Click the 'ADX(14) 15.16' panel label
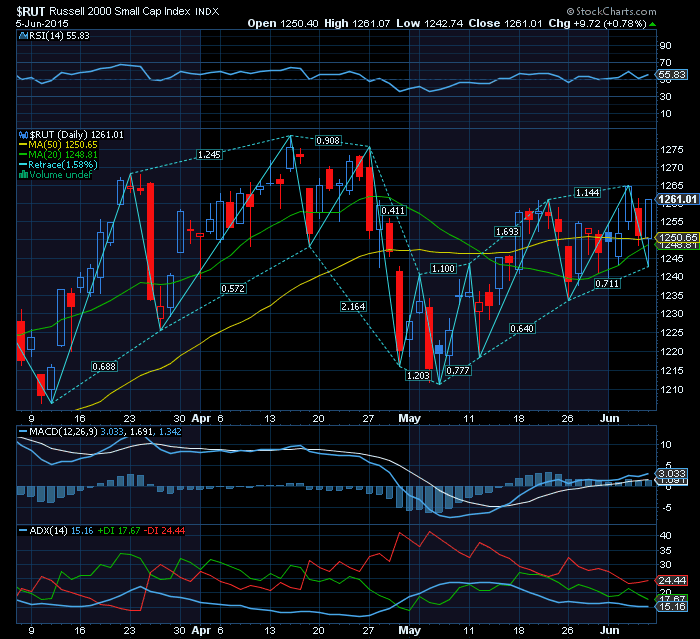 tap(61, 530)
